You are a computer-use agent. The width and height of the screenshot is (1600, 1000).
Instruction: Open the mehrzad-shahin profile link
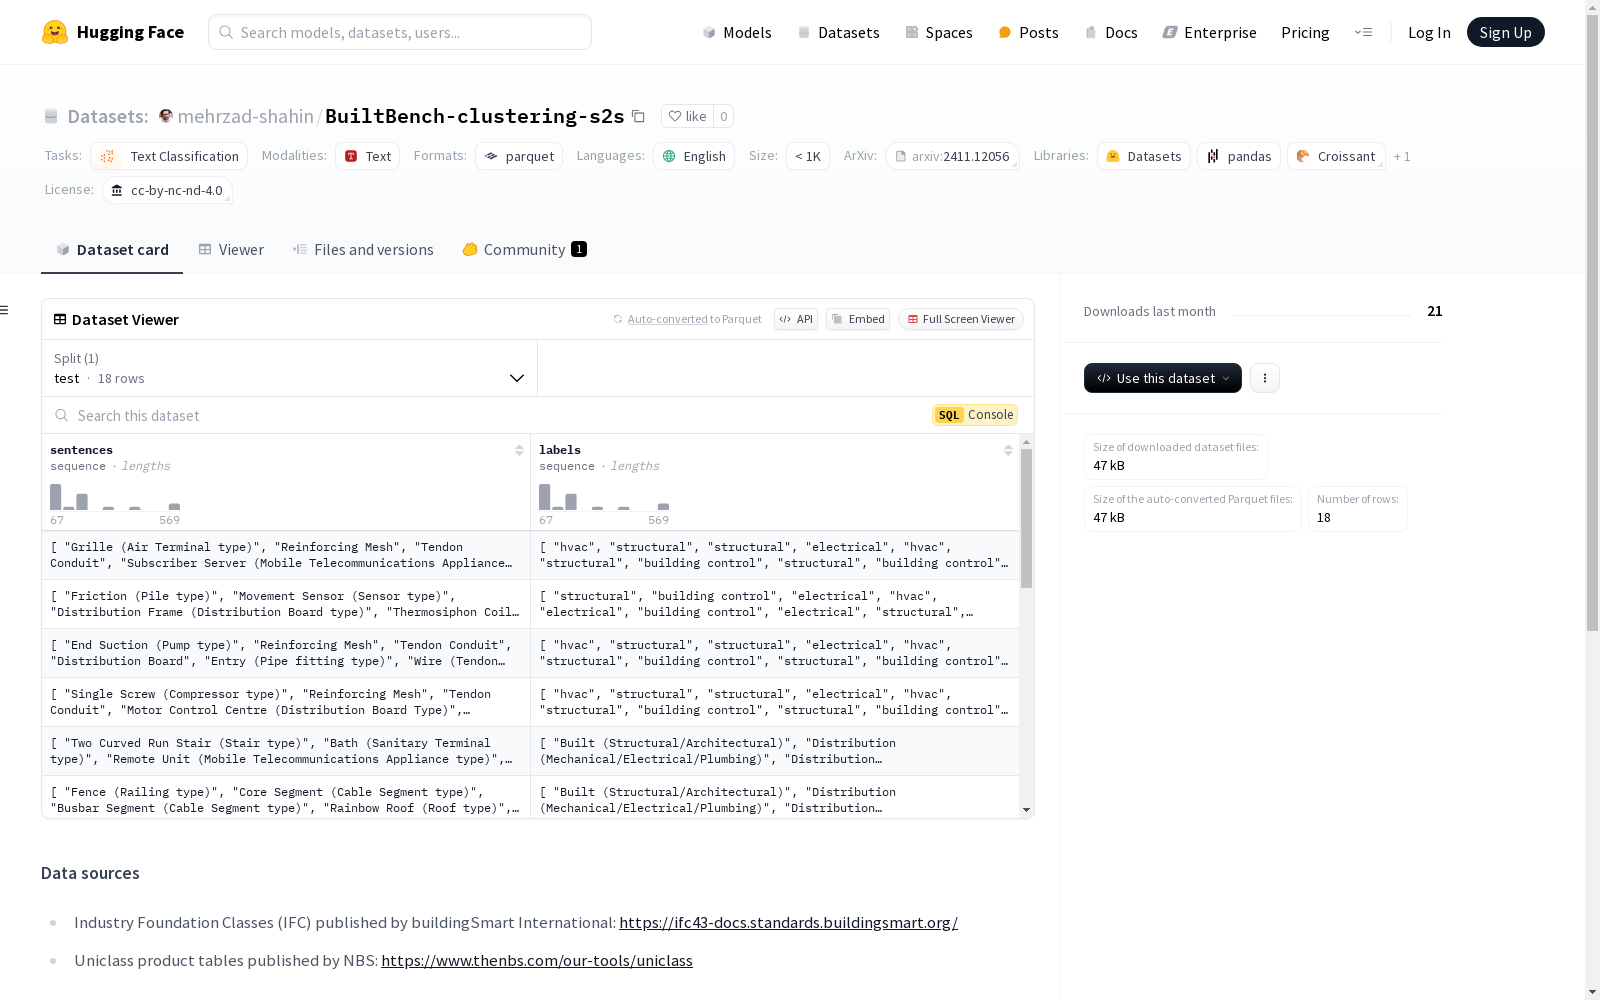[x=246, y=116]
